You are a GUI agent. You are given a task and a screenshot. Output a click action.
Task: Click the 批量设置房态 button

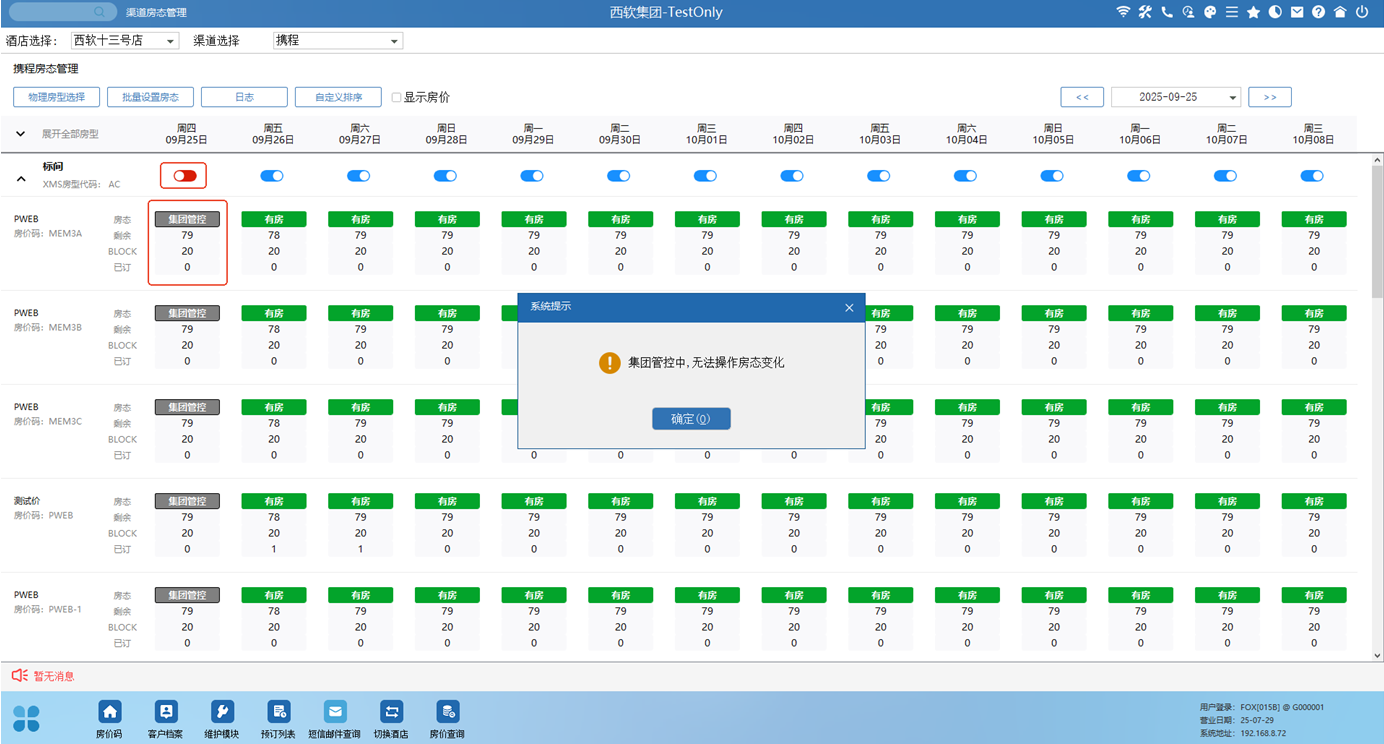pyautogui.click(x=150, y=97)
